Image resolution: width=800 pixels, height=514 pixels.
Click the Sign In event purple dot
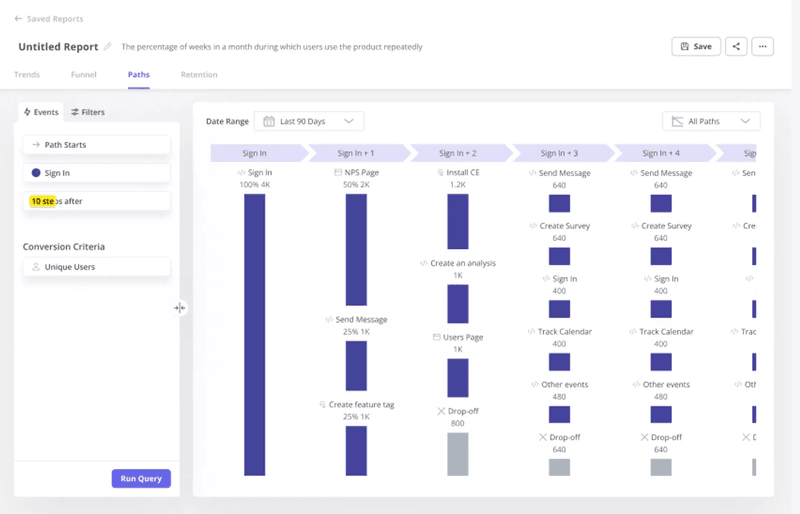[x=36, y=173]
